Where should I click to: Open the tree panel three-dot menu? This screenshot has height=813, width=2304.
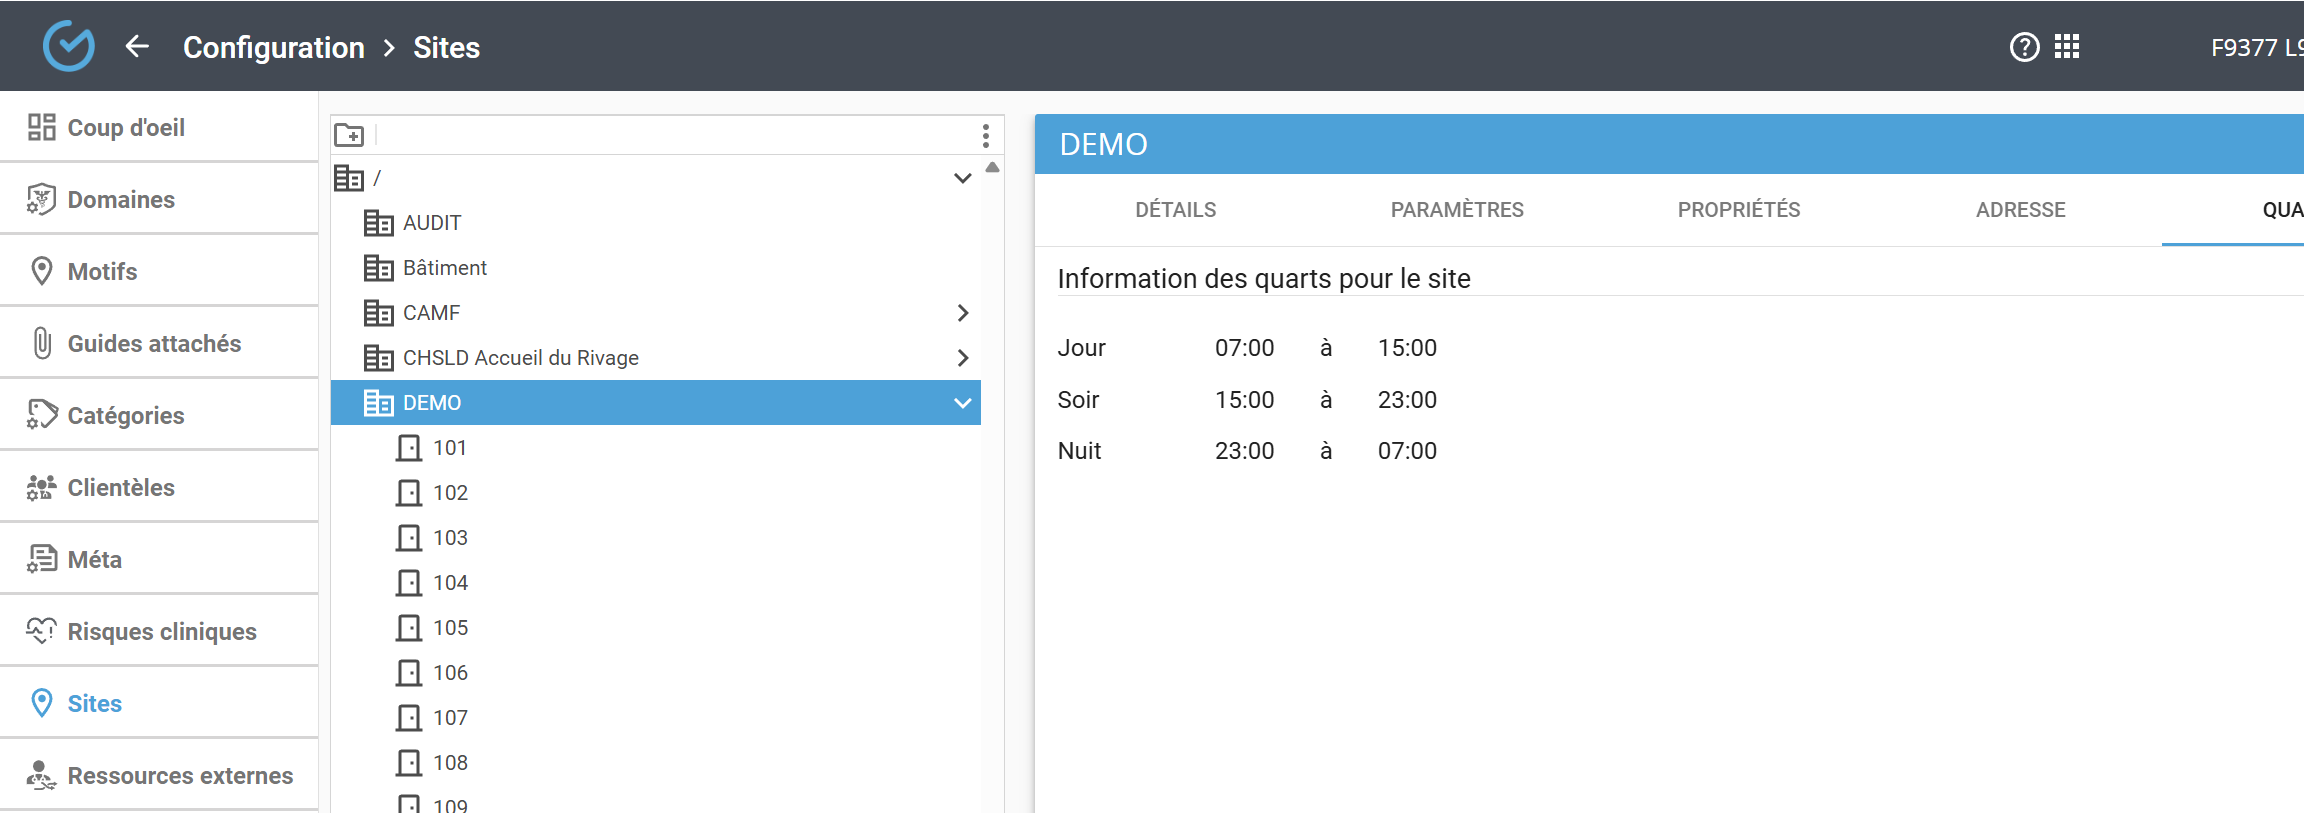[985, 135]
